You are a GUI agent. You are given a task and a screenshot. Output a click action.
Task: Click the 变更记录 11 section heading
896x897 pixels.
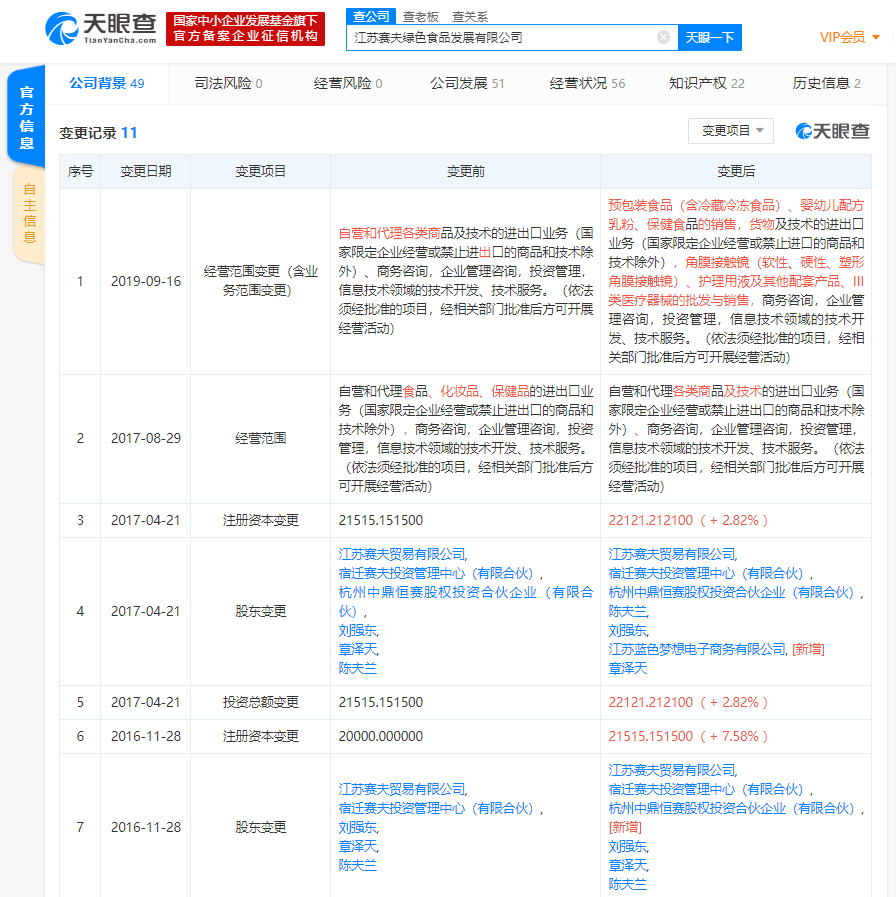pyautogui.click(x=98, y=133)
